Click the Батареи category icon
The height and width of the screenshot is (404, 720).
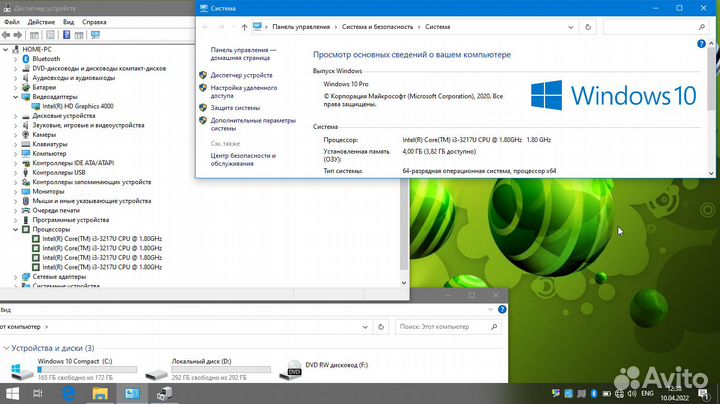(x=26, y=87)
